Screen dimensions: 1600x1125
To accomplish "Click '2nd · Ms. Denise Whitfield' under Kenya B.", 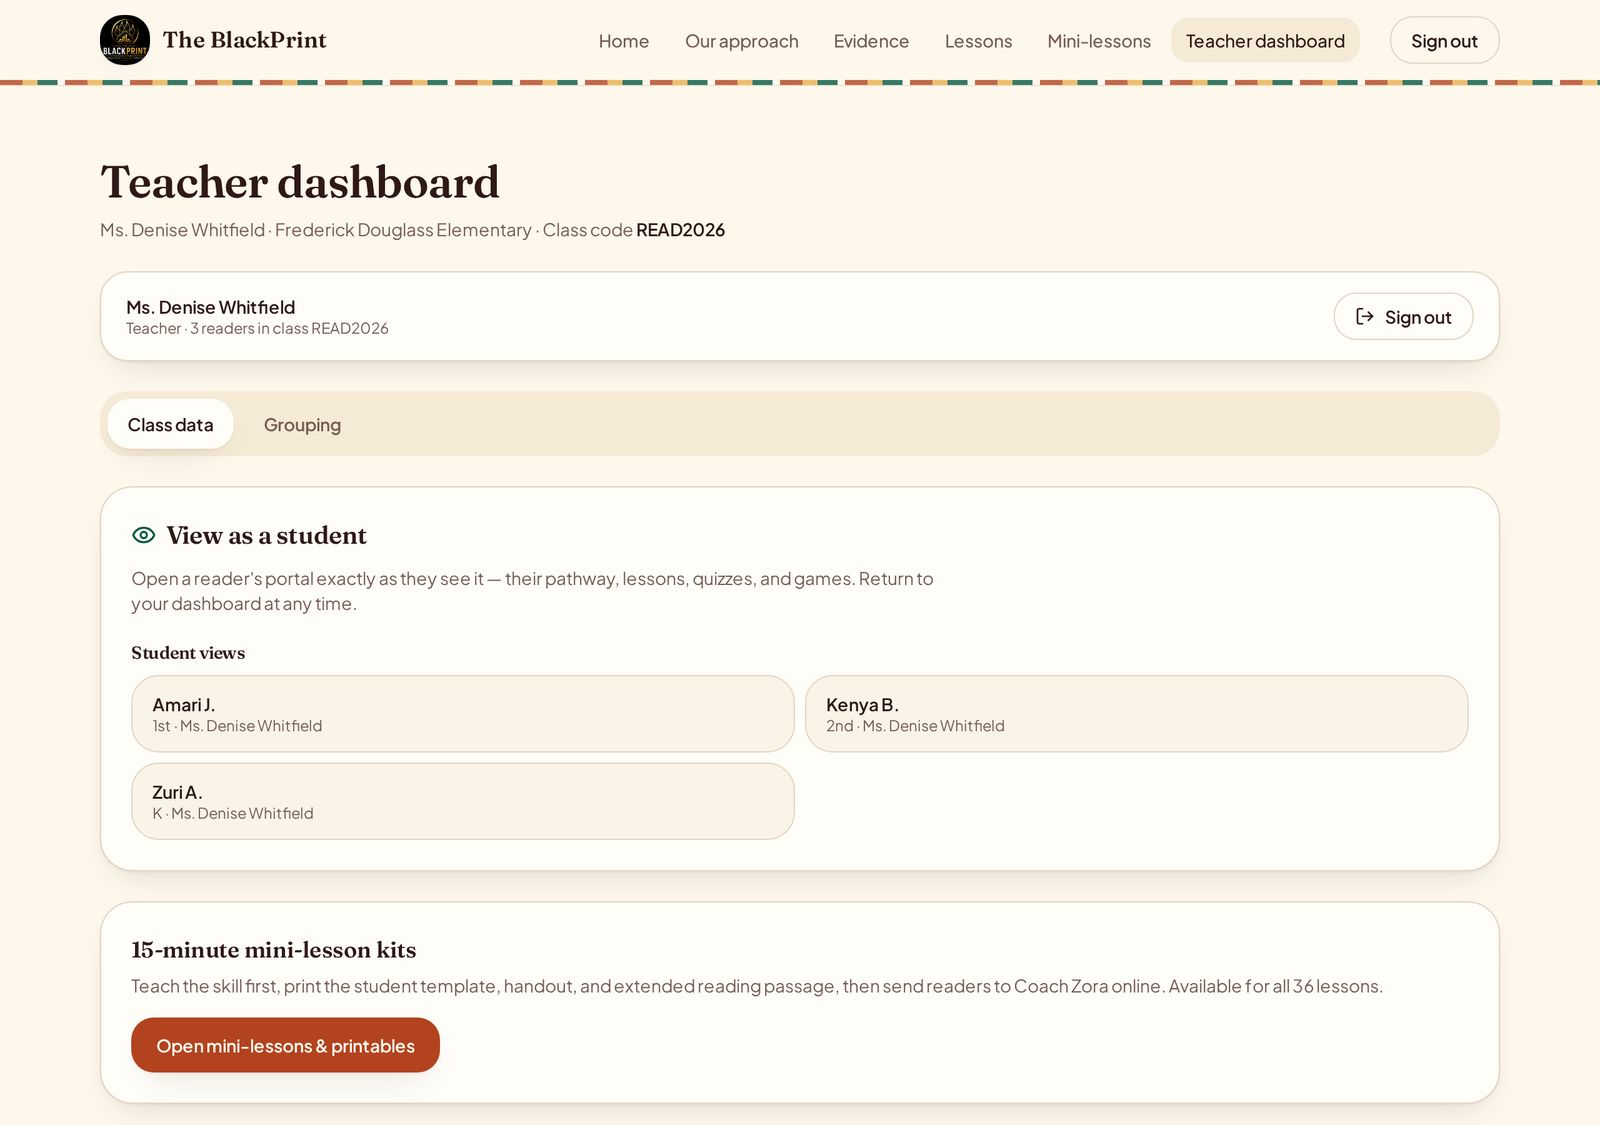I will [915, 726].
